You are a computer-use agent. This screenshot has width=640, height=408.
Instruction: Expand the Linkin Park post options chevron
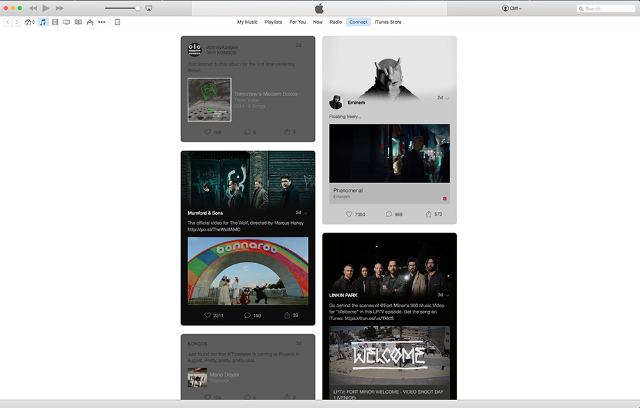pos(447,295)
